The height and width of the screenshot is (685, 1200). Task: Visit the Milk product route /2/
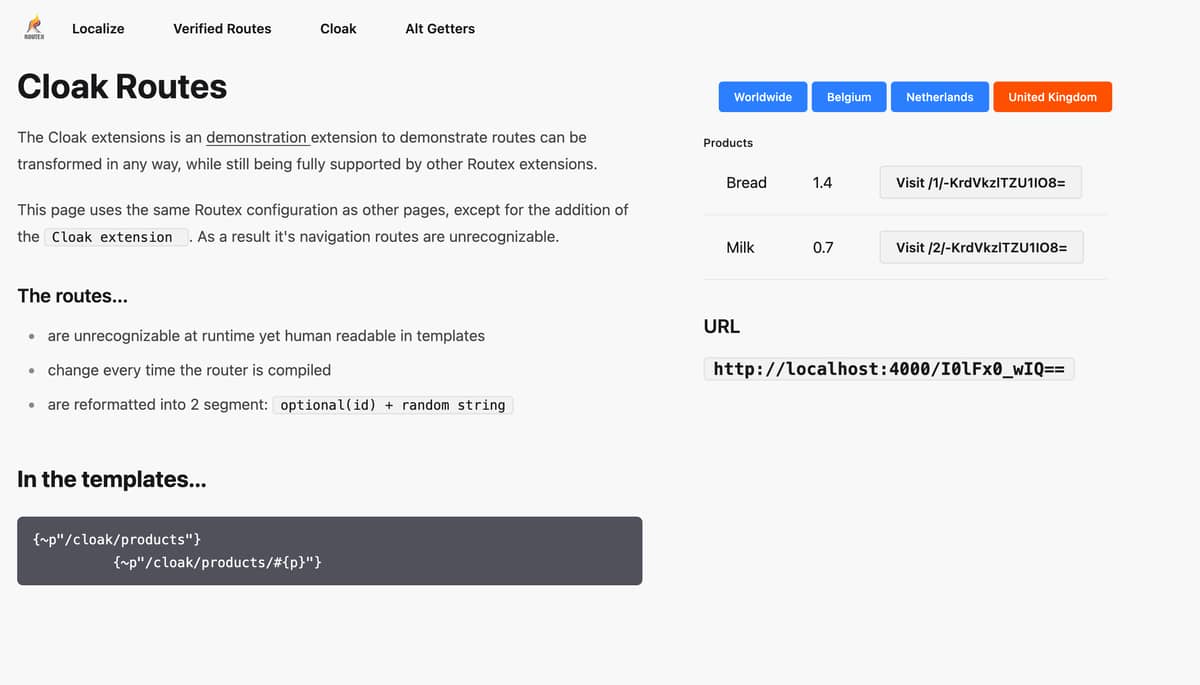tap(981, 247)
